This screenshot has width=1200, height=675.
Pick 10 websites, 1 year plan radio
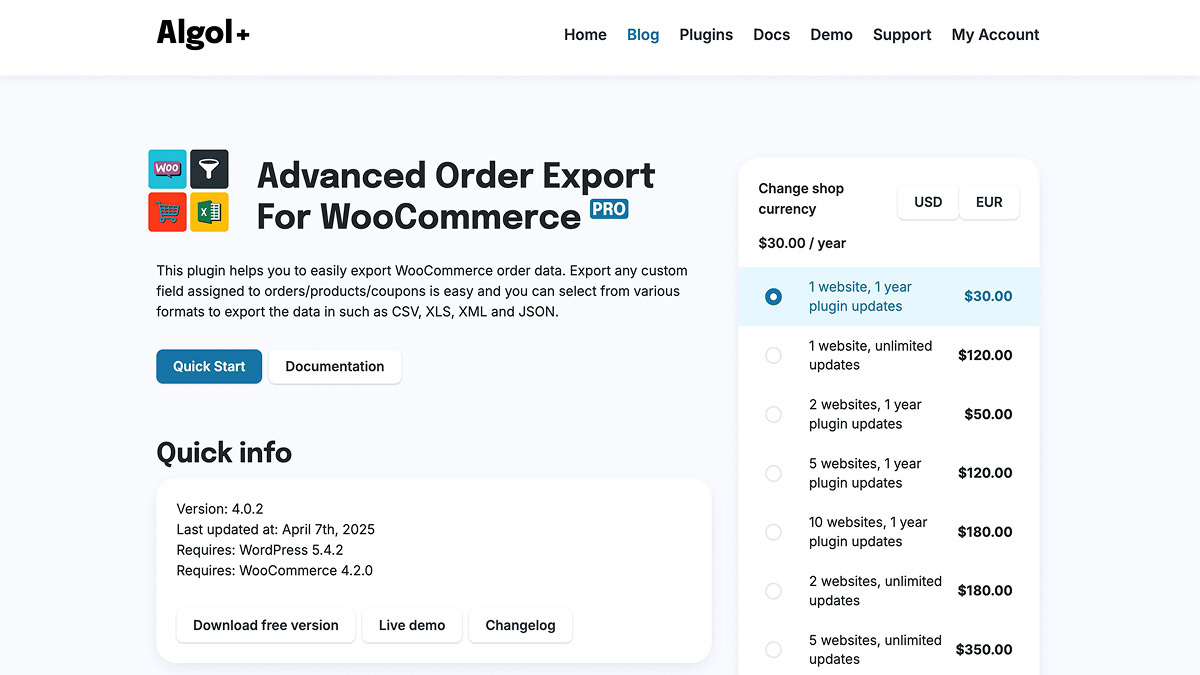(x=773, y=532)
